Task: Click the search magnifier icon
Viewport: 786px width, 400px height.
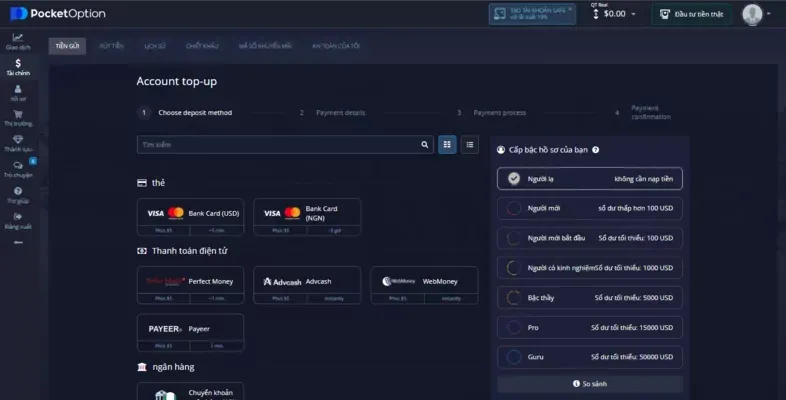Action: (425, 144)
